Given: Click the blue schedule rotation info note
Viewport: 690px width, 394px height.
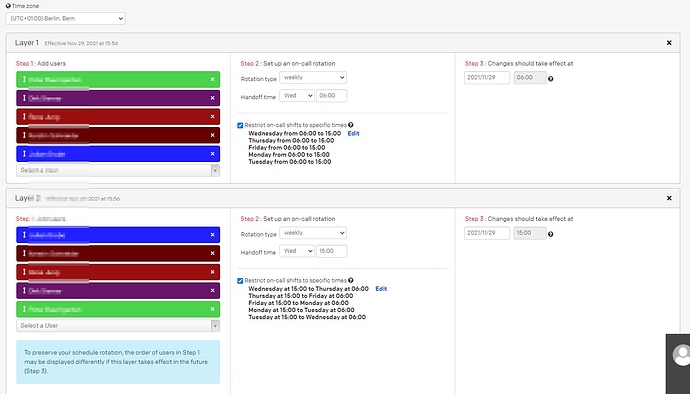Looking at the screenshot, I should click(118, 362).
